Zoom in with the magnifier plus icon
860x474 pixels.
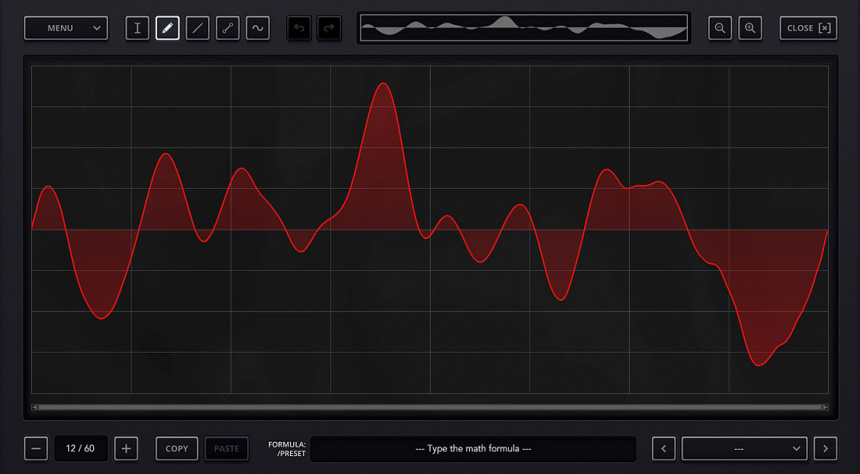tap(750, 28)
